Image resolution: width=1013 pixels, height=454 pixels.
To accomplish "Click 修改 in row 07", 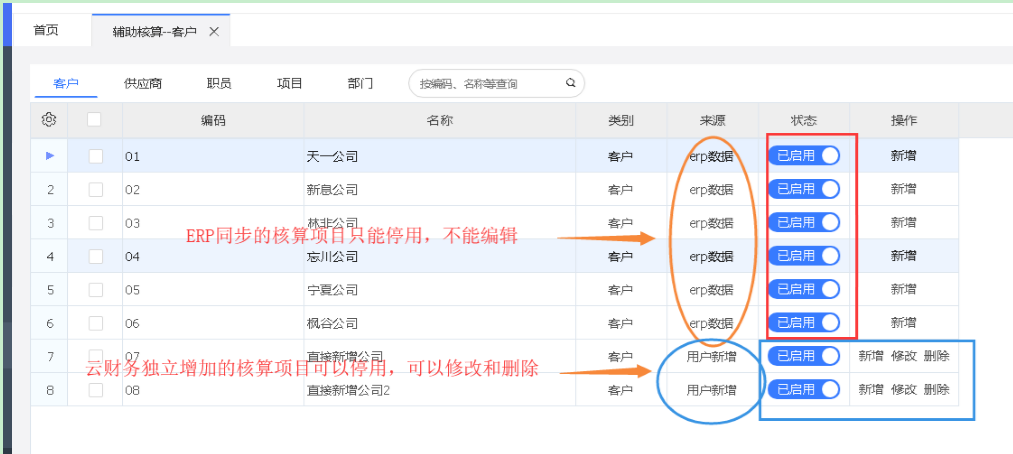I will pos(904,356).
